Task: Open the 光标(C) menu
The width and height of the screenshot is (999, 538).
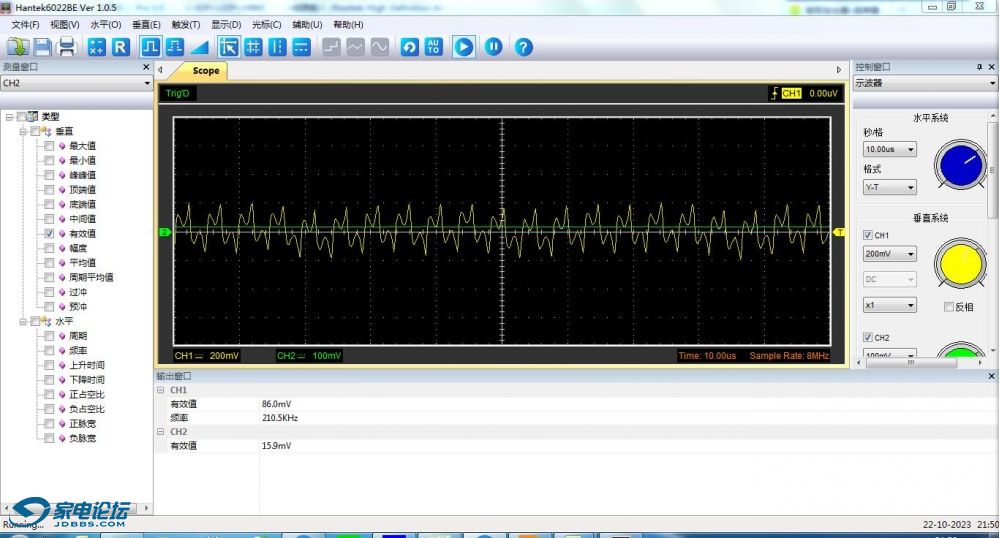Action: (266, 25)
